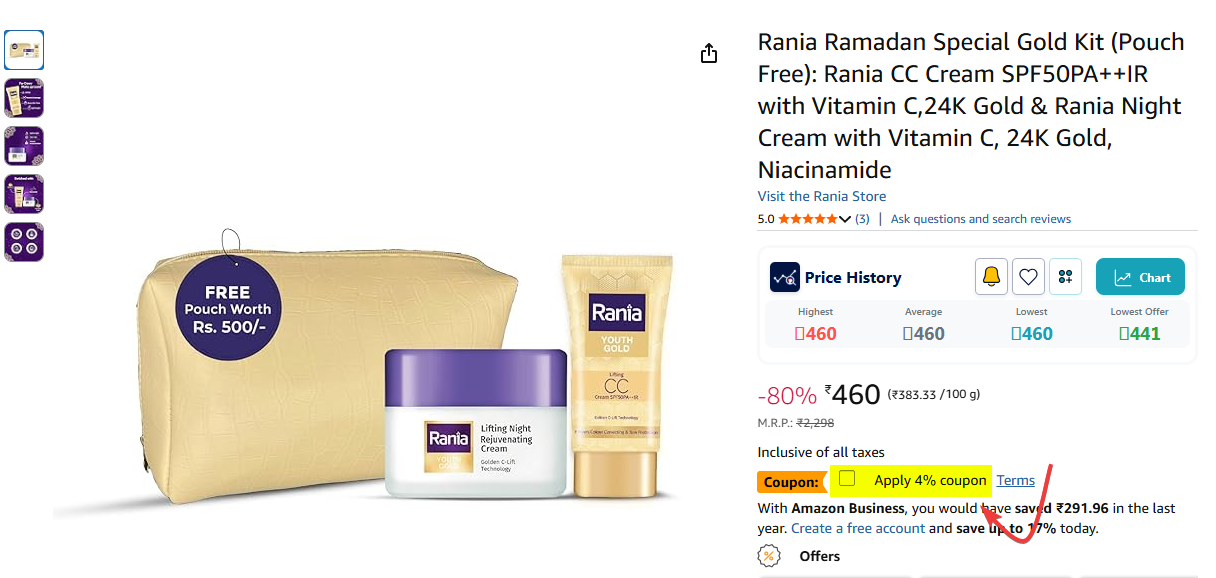
Task: Open coupon Terms link
Action: point(1016,481)
